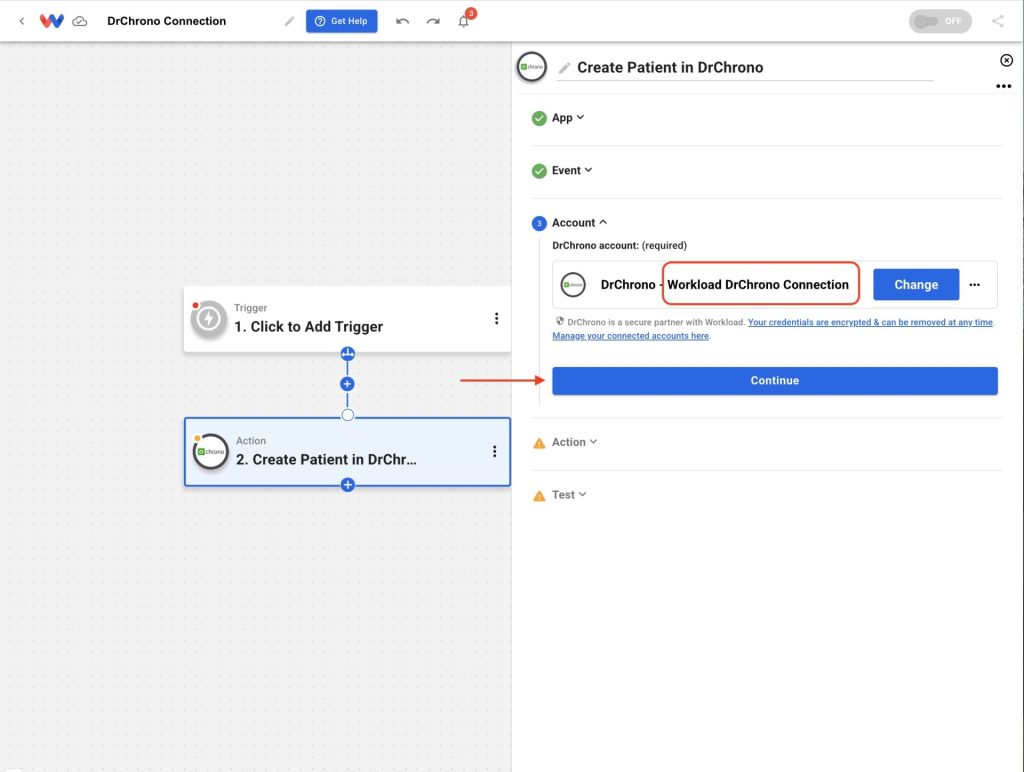Click the shield icon in security note

(560, 321)
